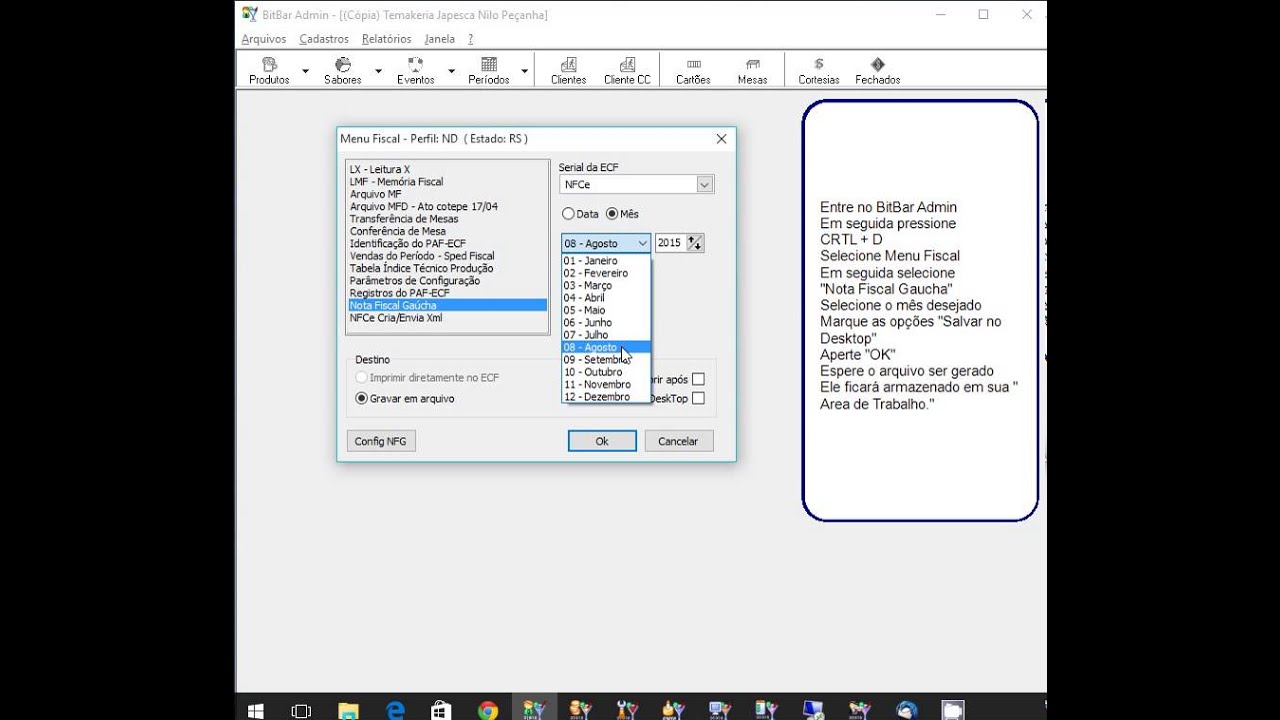Open the Windows Start menu

255,711
